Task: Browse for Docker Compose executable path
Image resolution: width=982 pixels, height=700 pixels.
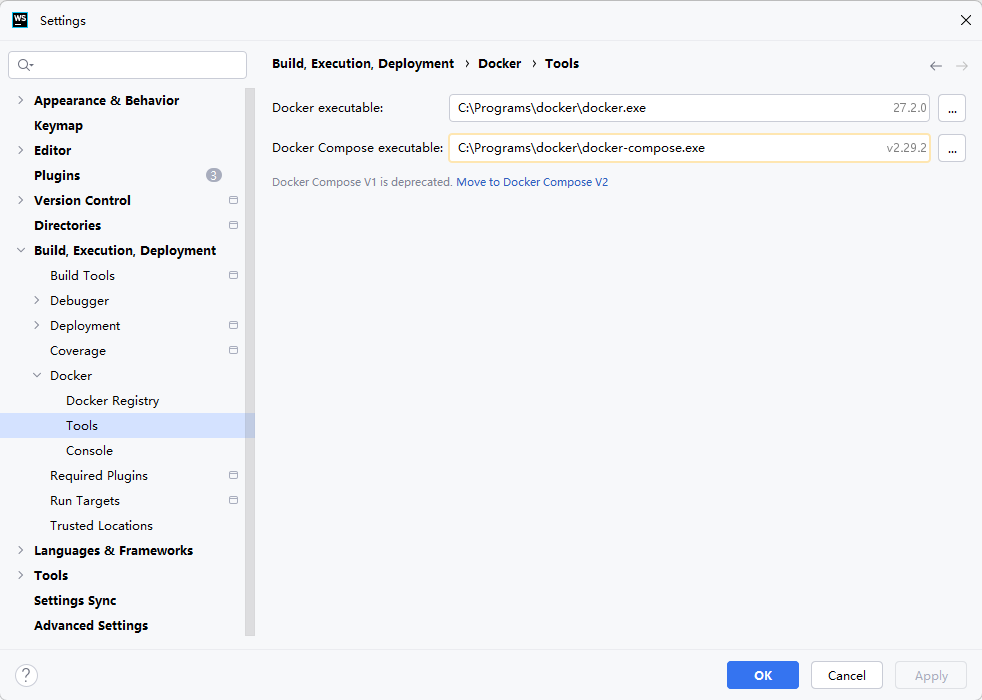Action: [951, 148]
